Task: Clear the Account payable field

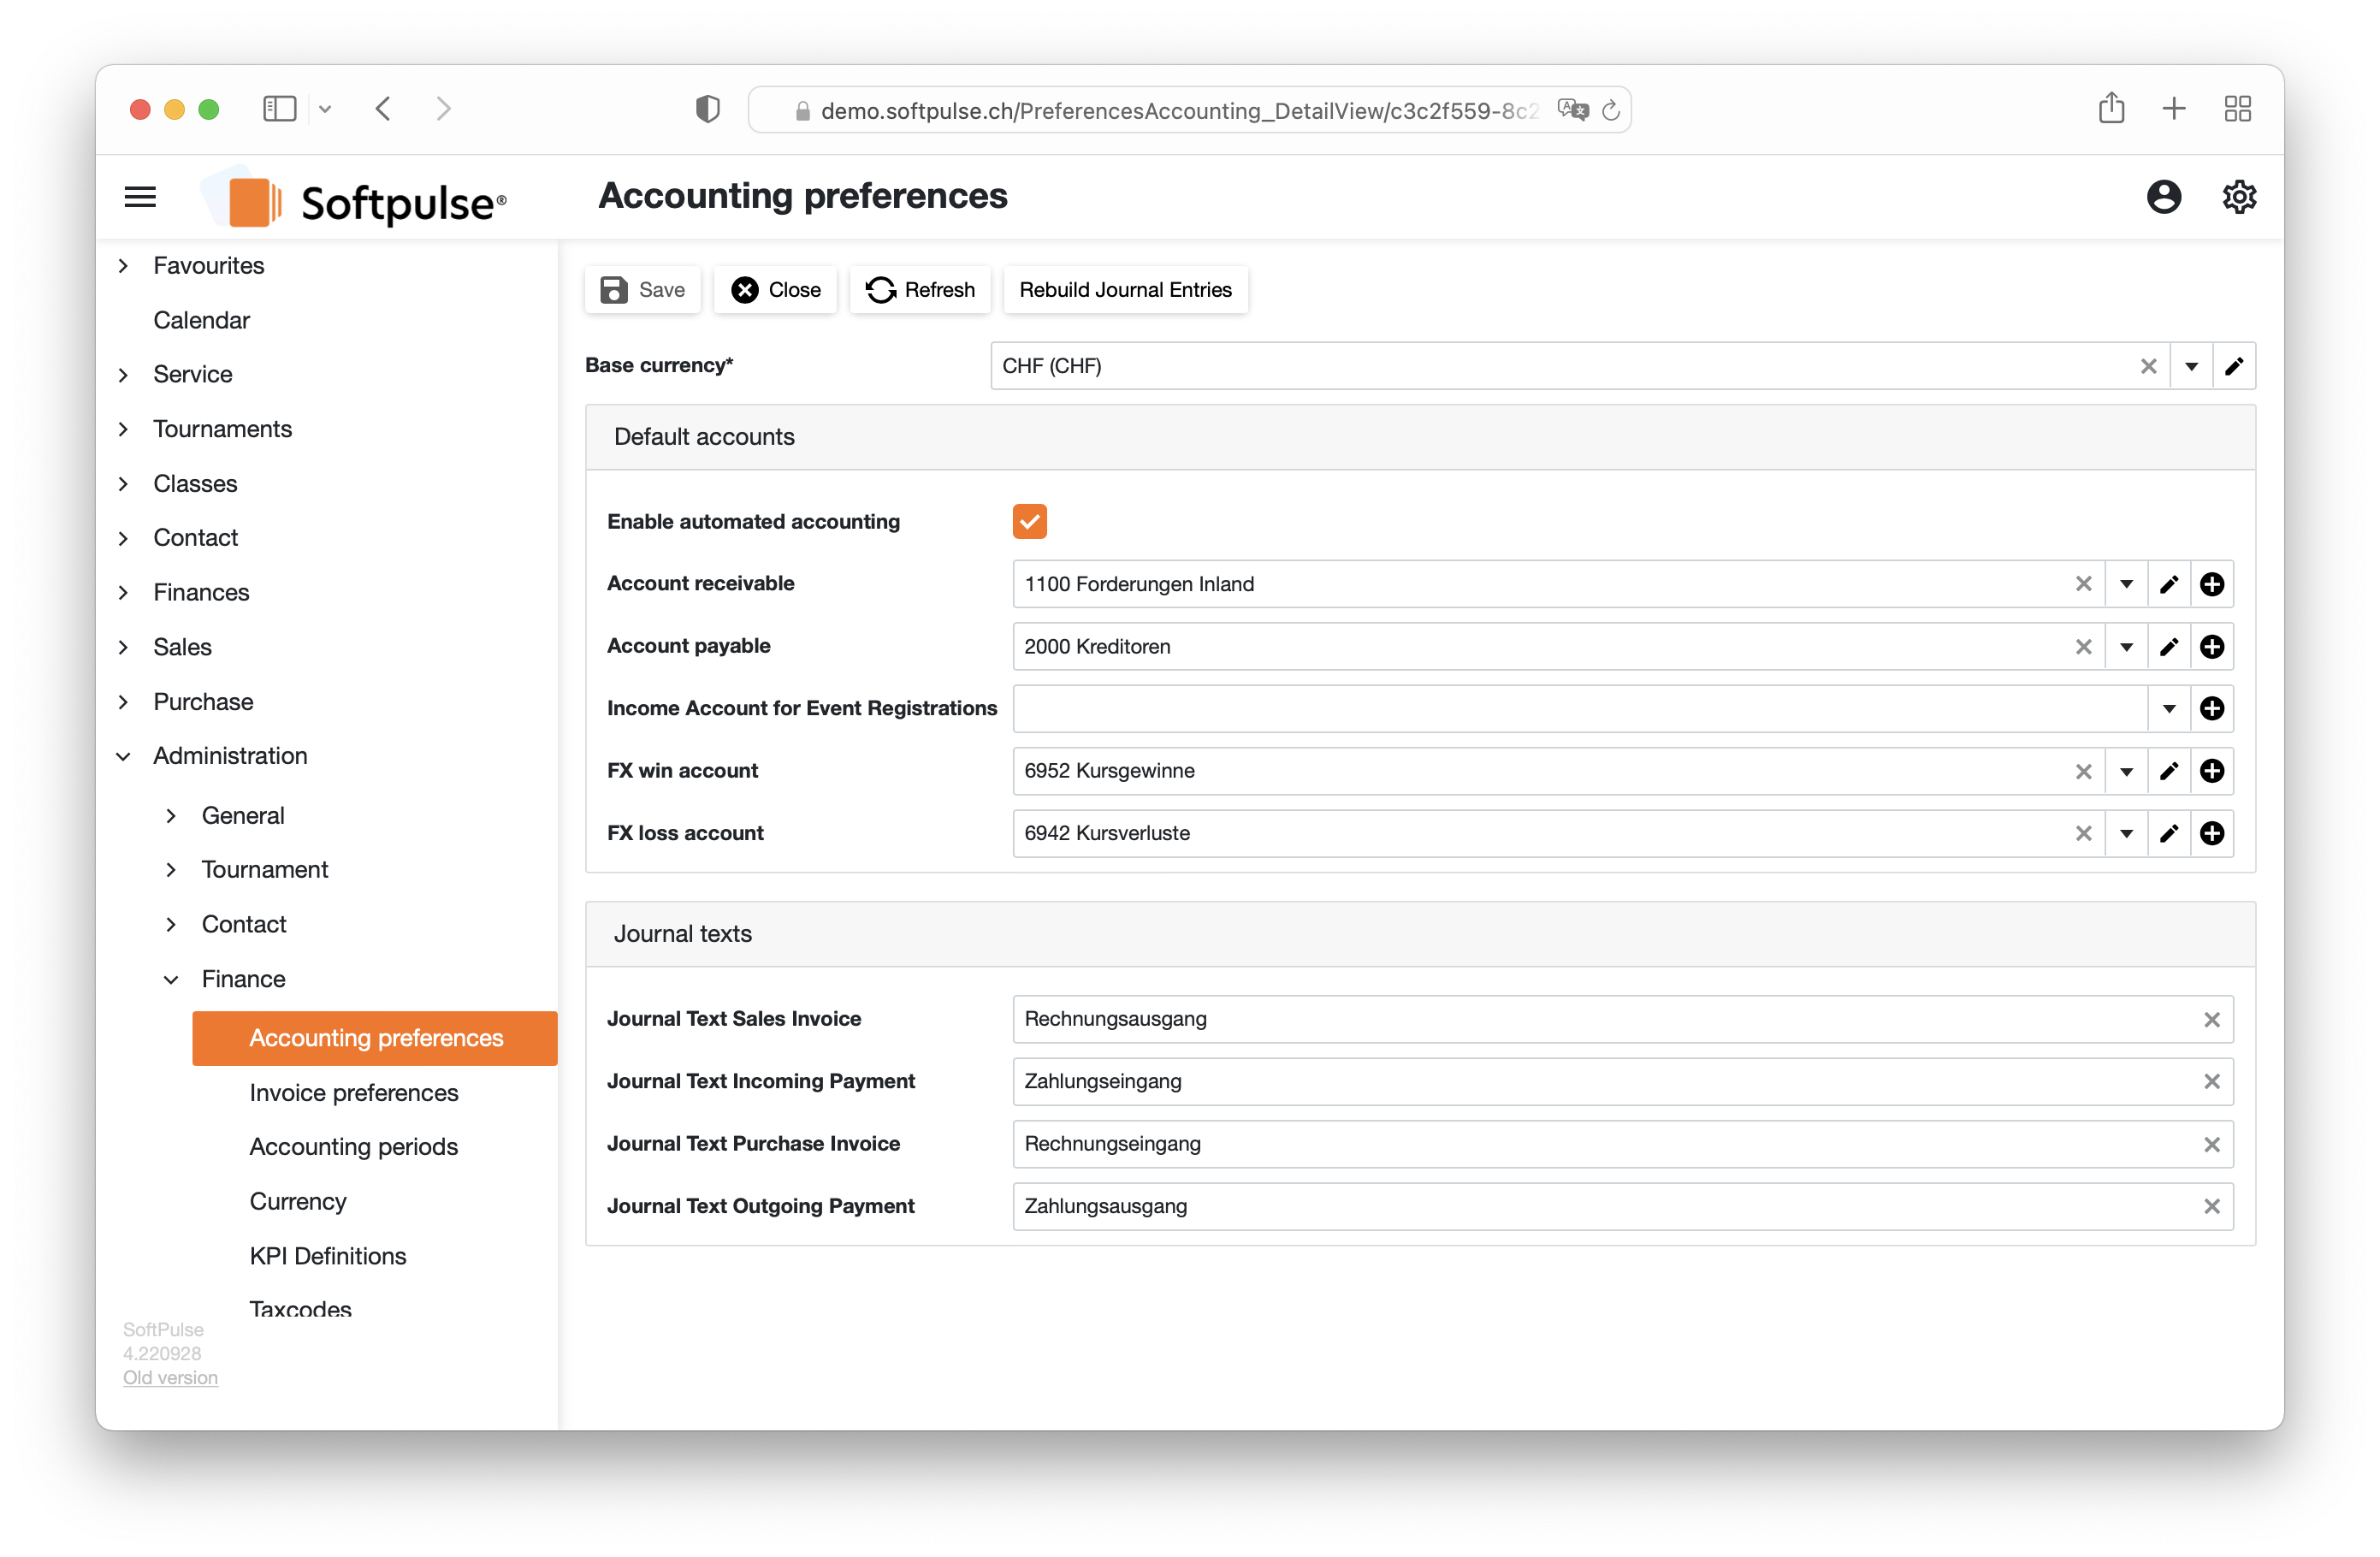Action: 2083,647
